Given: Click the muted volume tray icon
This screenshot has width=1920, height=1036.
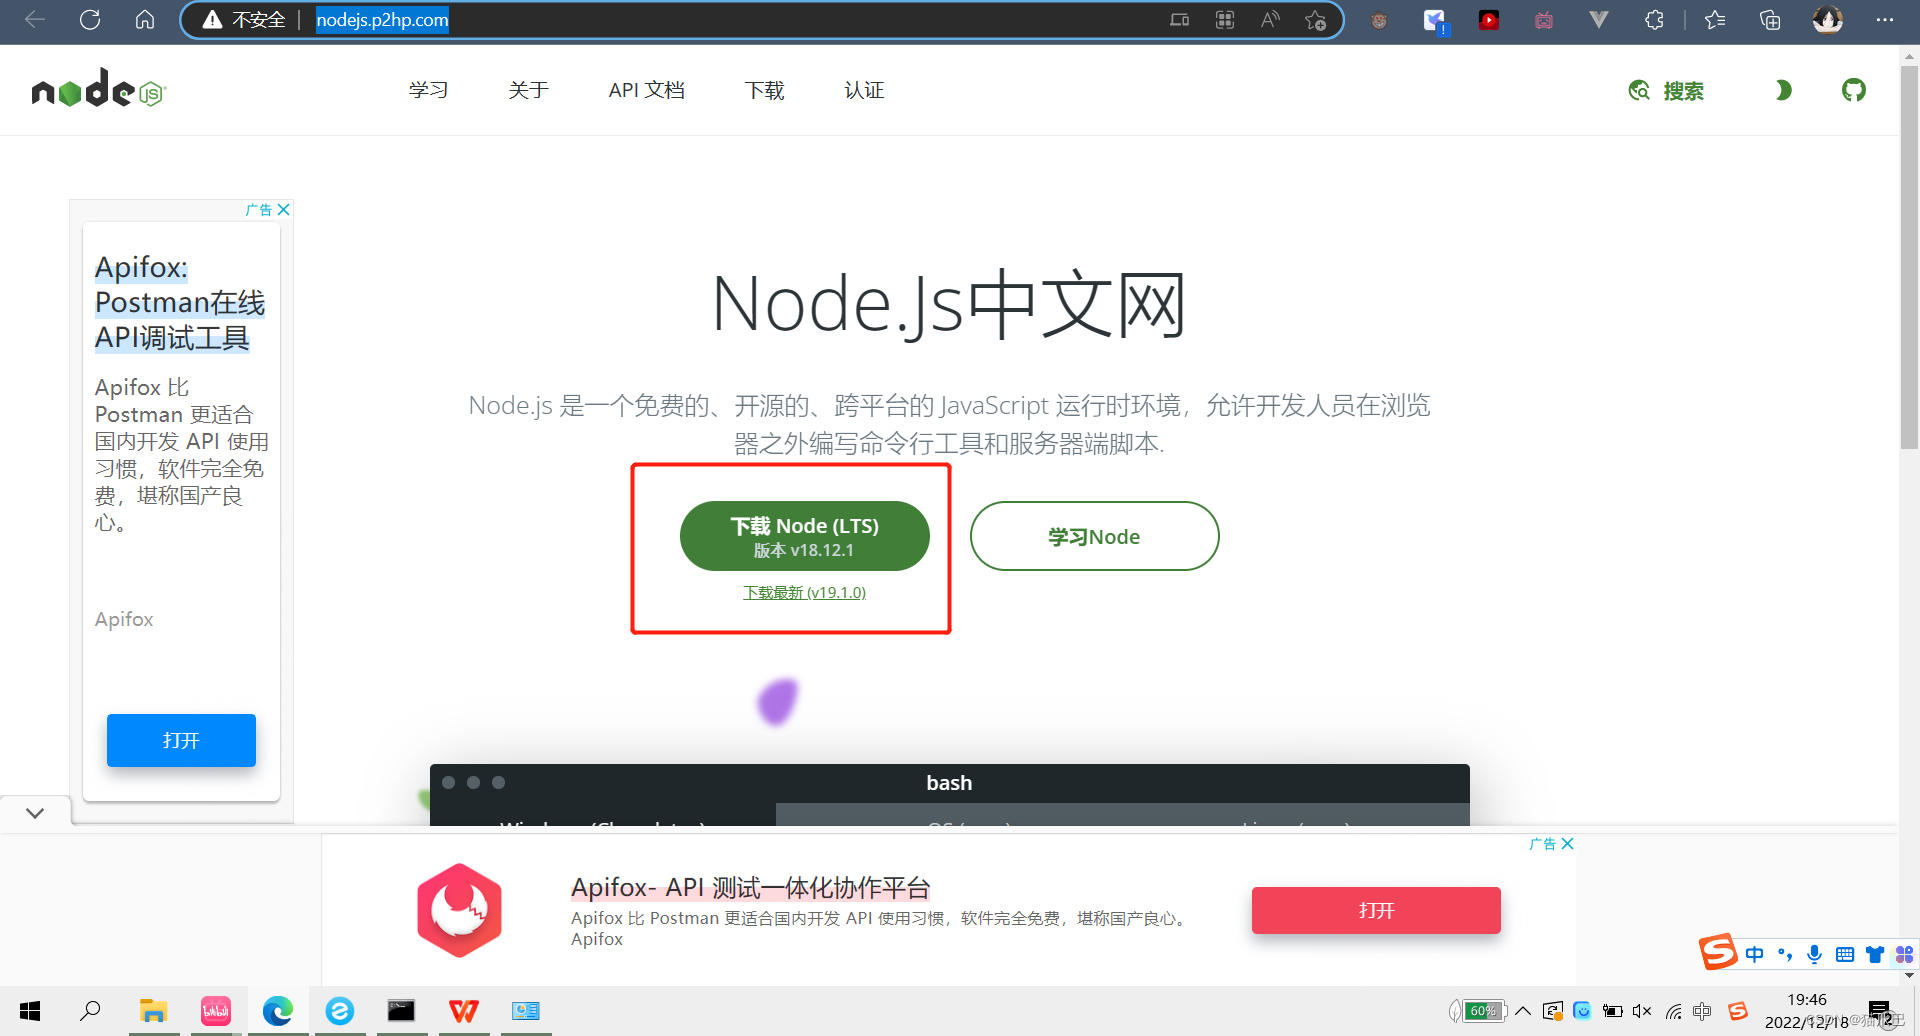Looking at the screenshot, I should click(1642, 1011).
